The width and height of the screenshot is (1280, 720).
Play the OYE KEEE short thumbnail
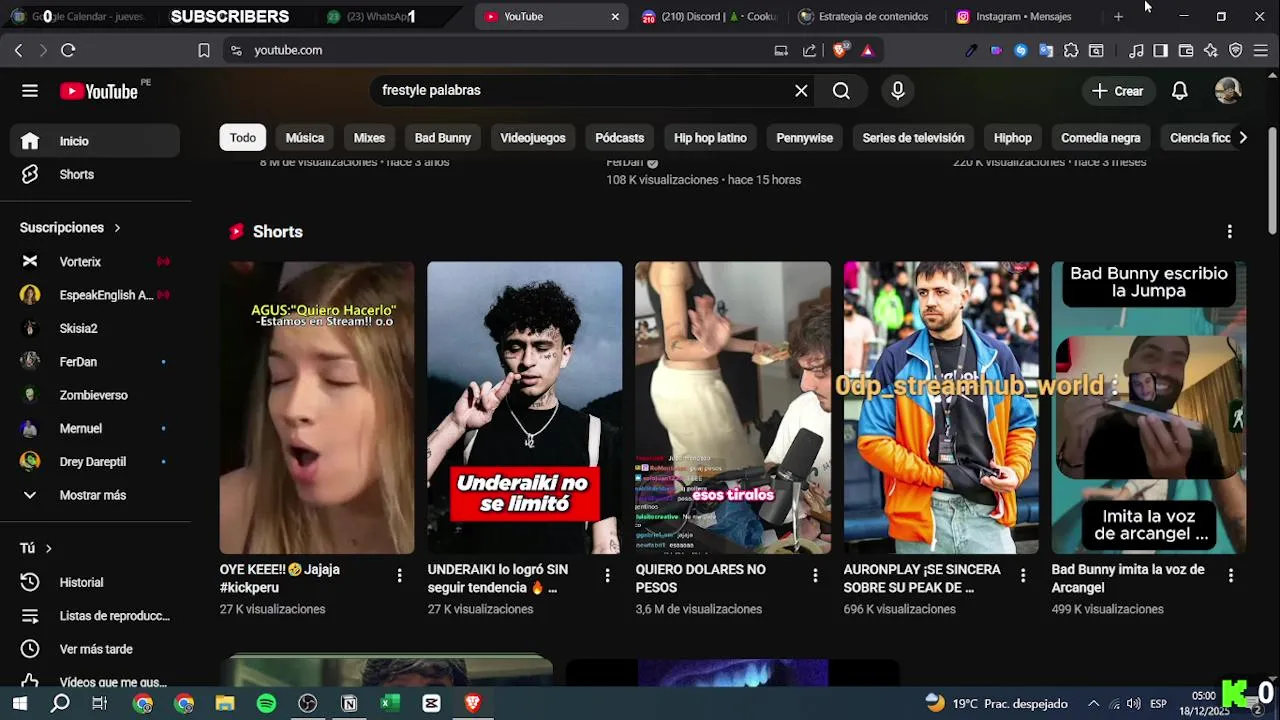[317, 408]
